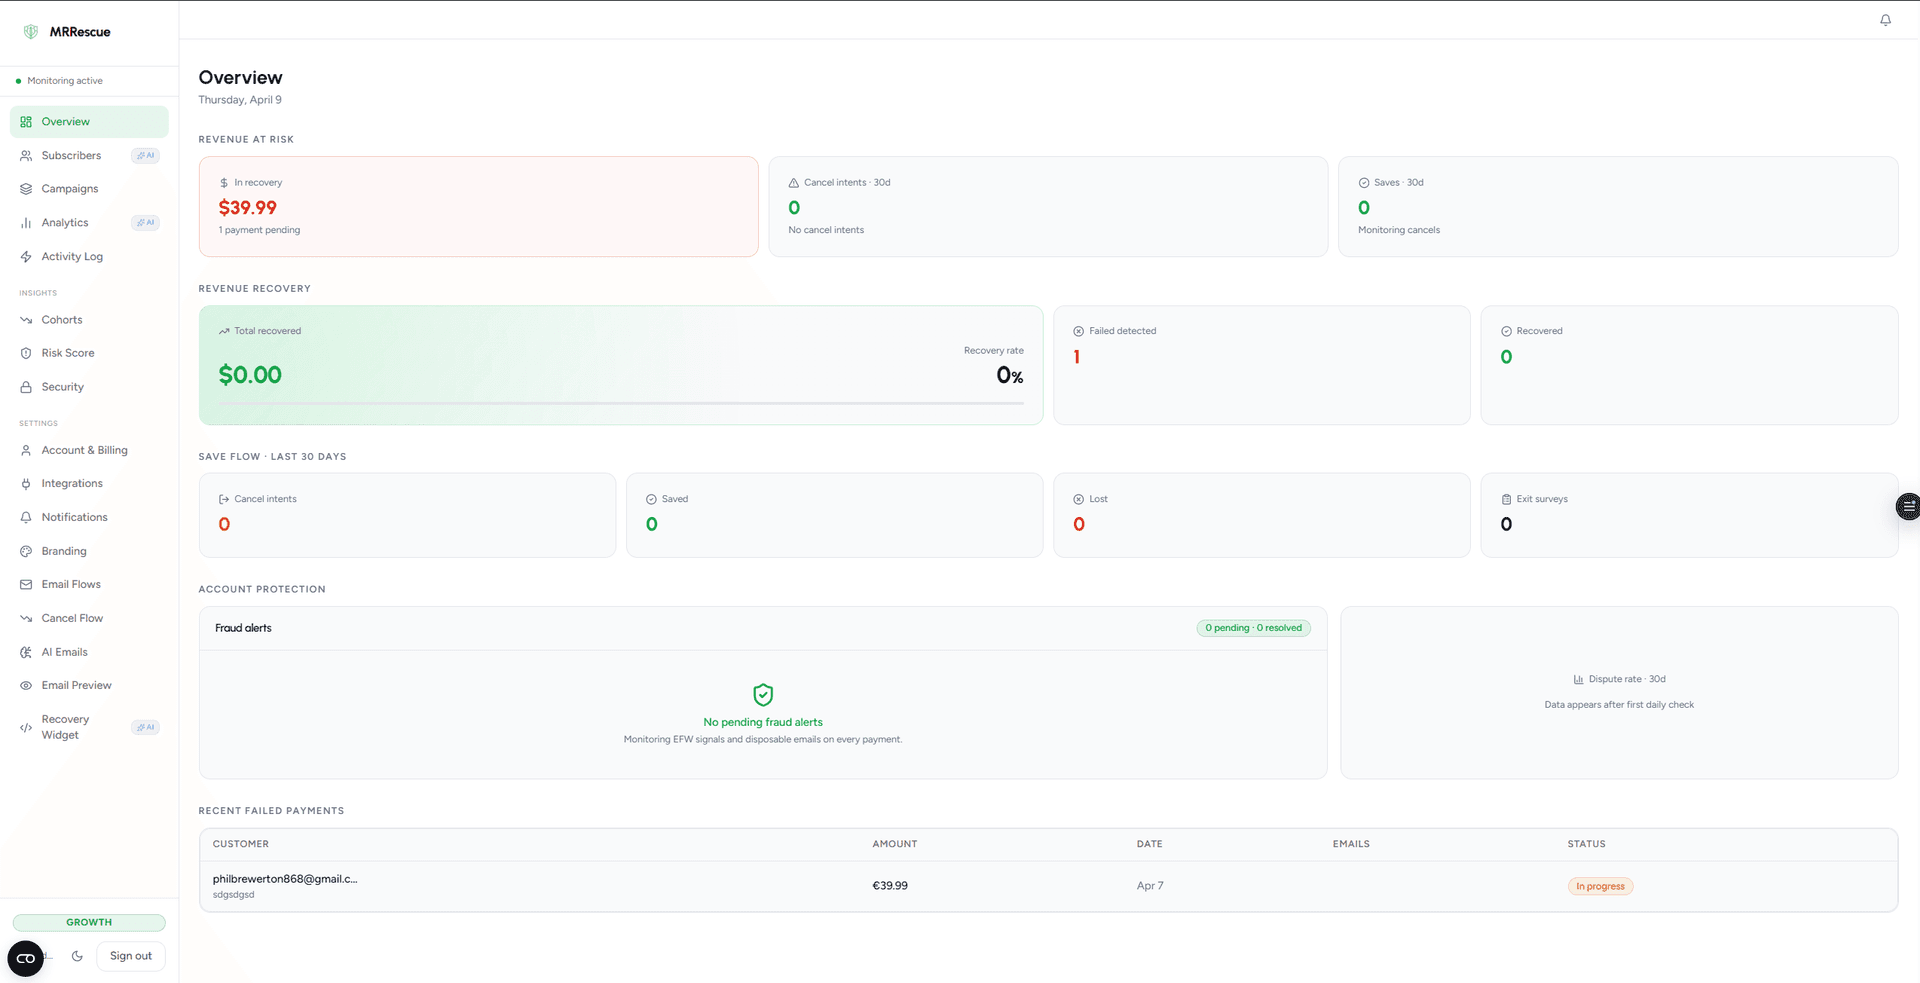Click the Sign out button
Image resolution: width=1920 pixels, height=983 pixels.
130,956
